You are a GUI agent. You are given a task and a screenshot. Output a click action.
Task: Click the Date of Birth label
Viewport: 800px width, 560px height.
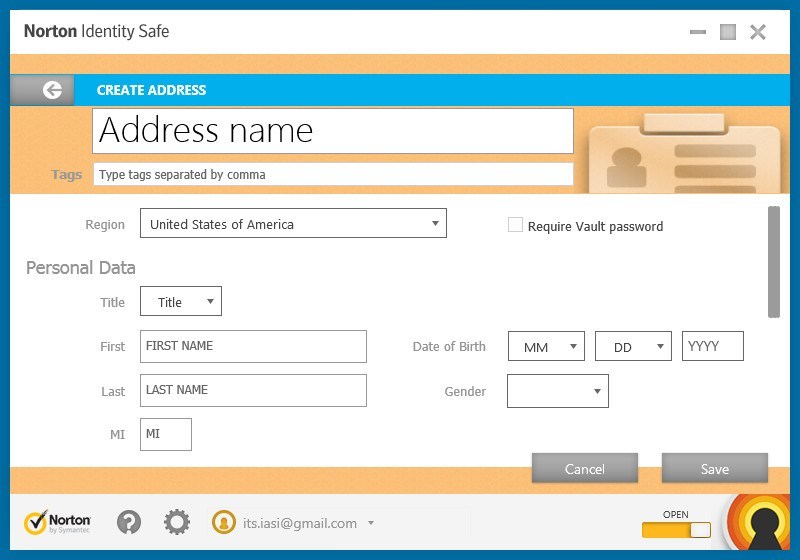449,347
